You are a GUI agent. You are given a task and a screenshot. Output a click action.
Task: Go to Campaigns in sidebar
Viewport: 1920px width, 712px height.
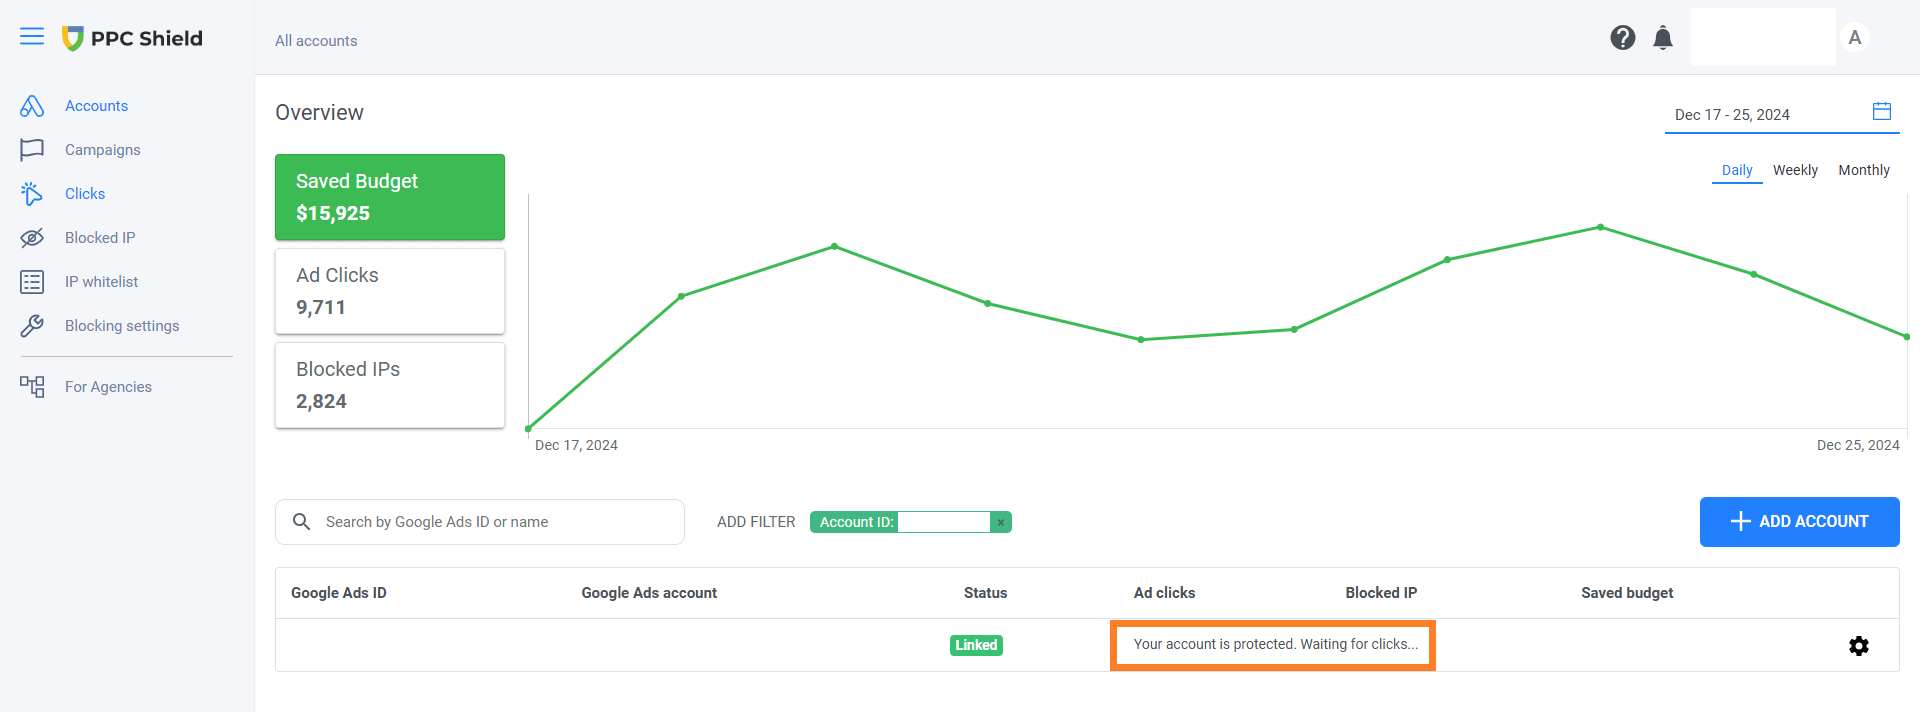coord(102,150)
